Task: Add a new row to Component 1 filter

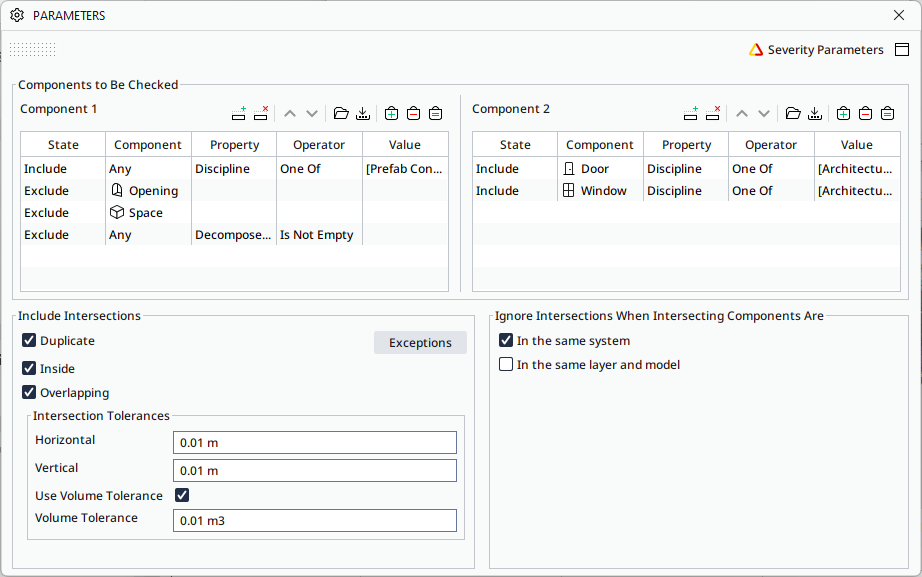Action: pos(238,113)
